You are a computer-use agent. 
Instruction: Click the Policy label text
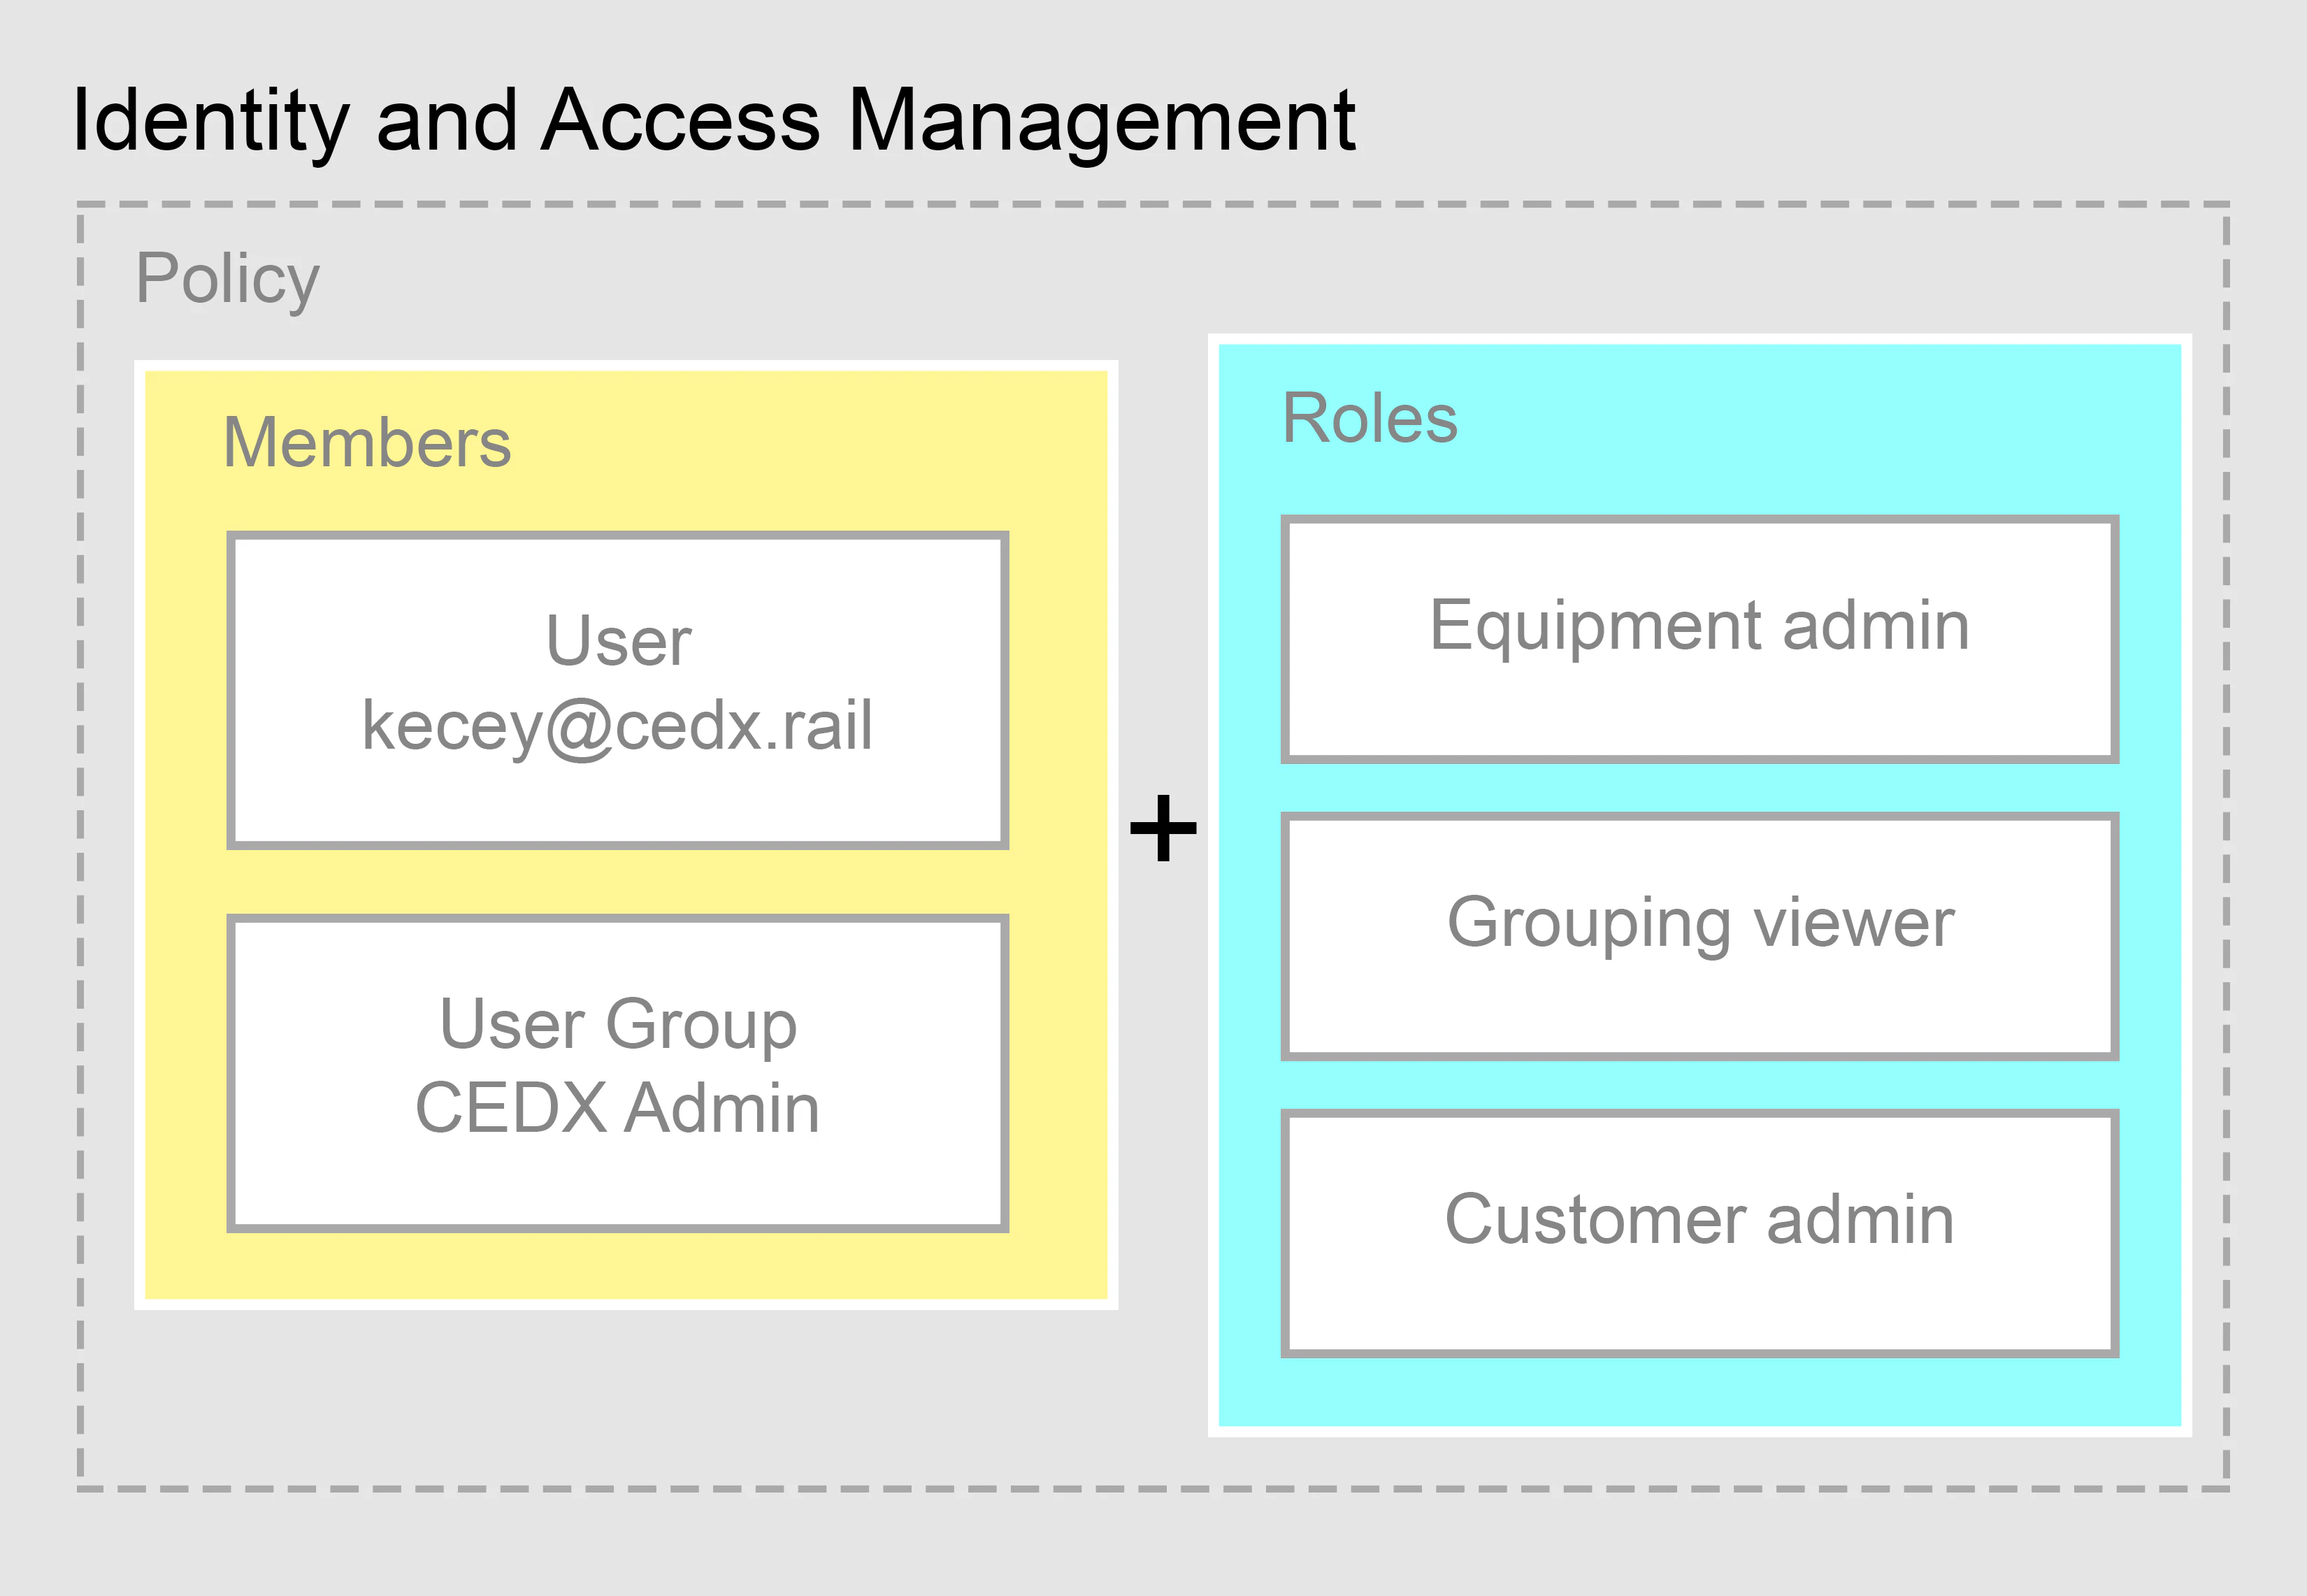click(x=227, y=279)
